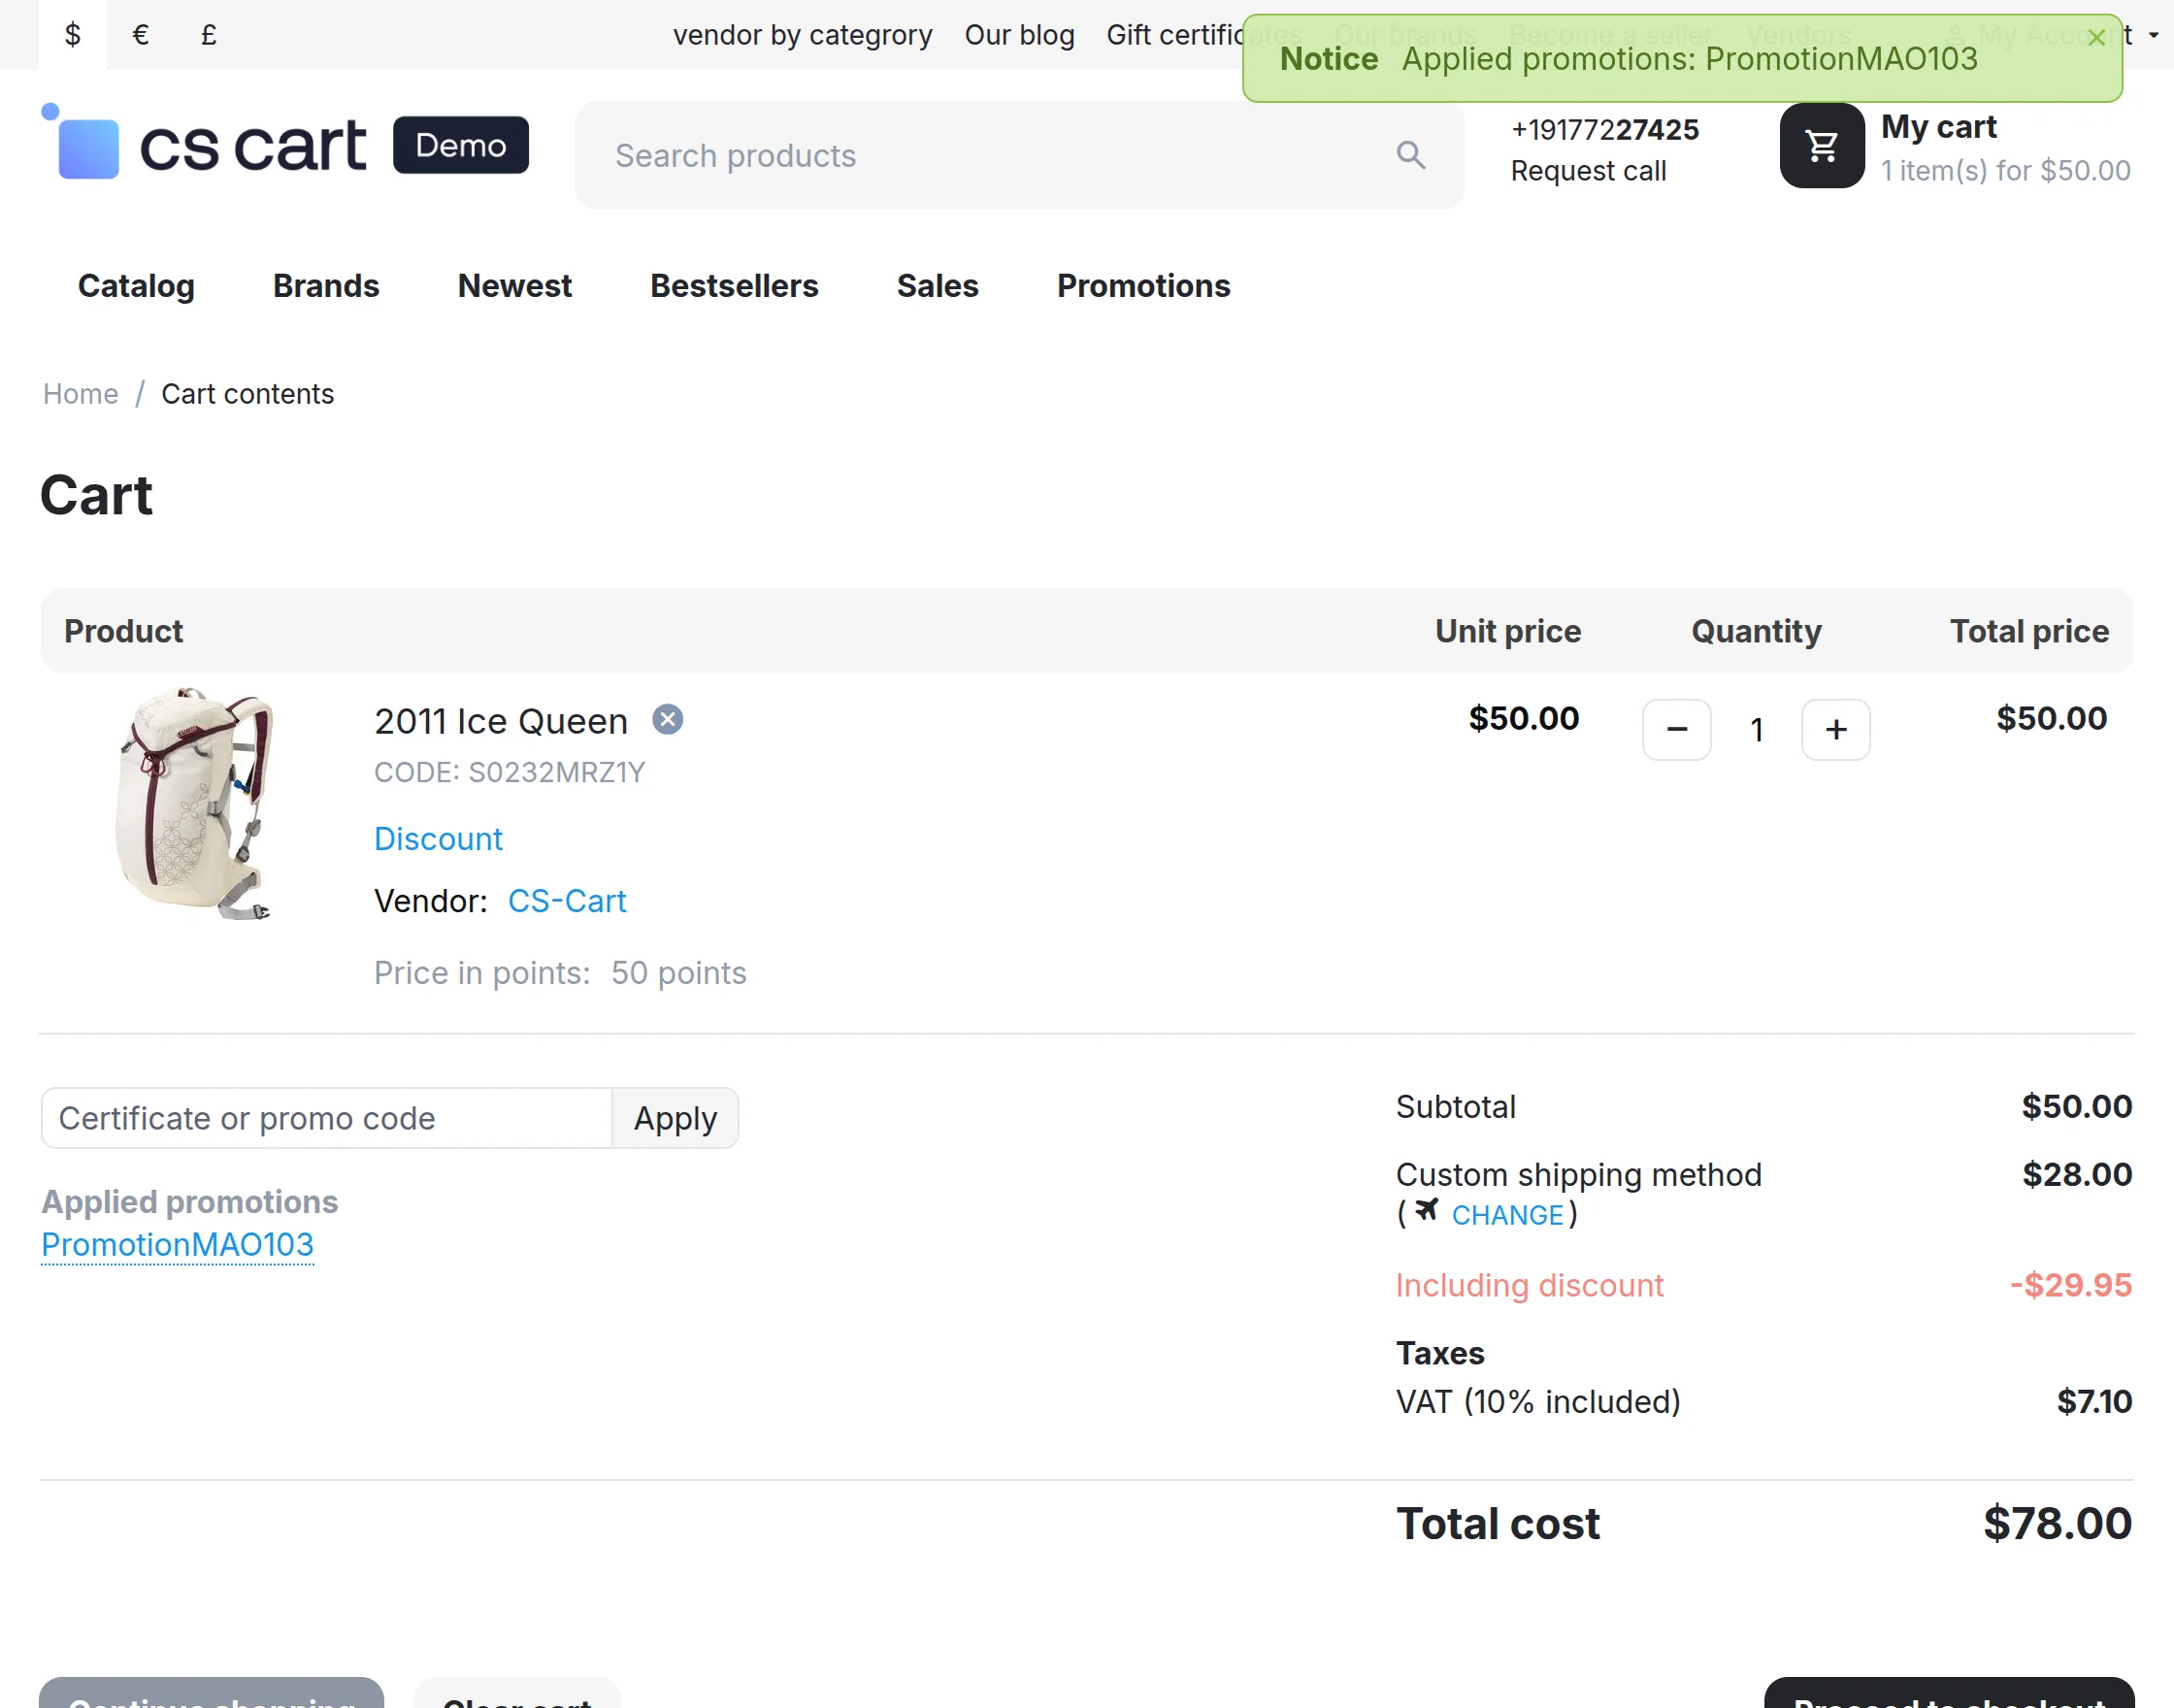Go to the Promotions menu item
Viewport: 2174px width, 1708px height.
[1143, 286]
